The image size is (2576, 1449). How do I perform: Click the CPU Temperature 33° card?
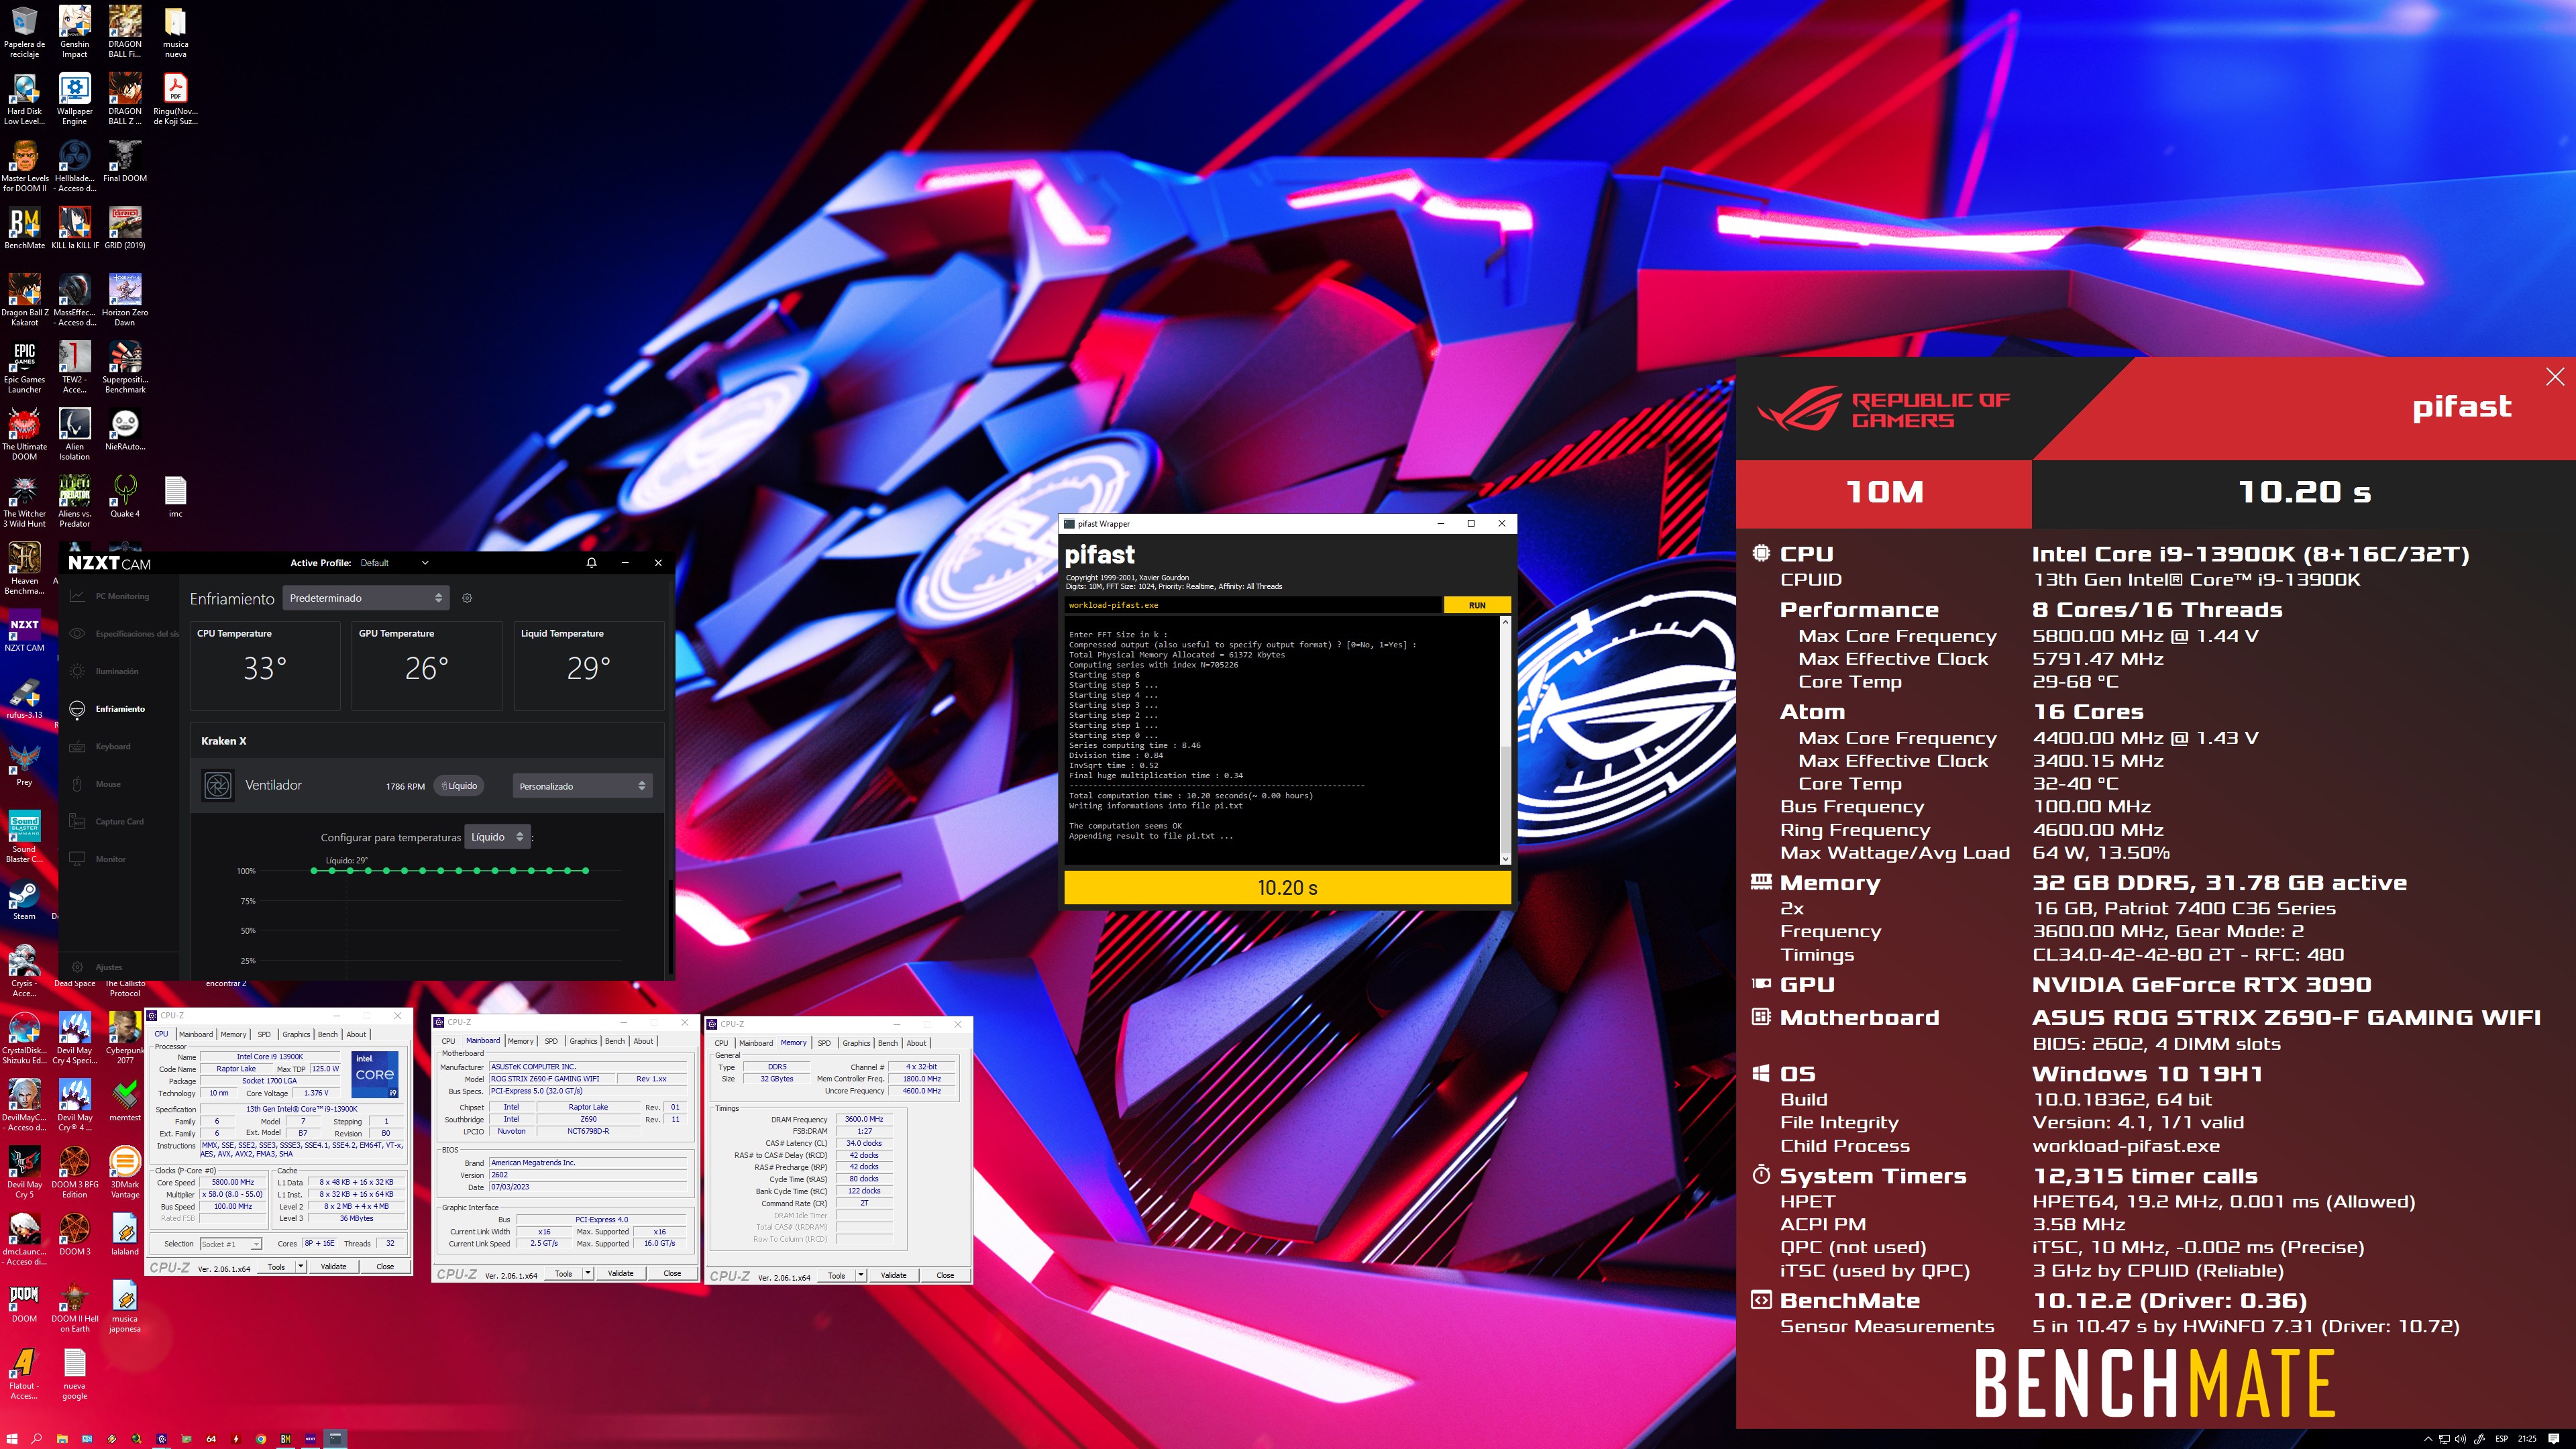265,666
